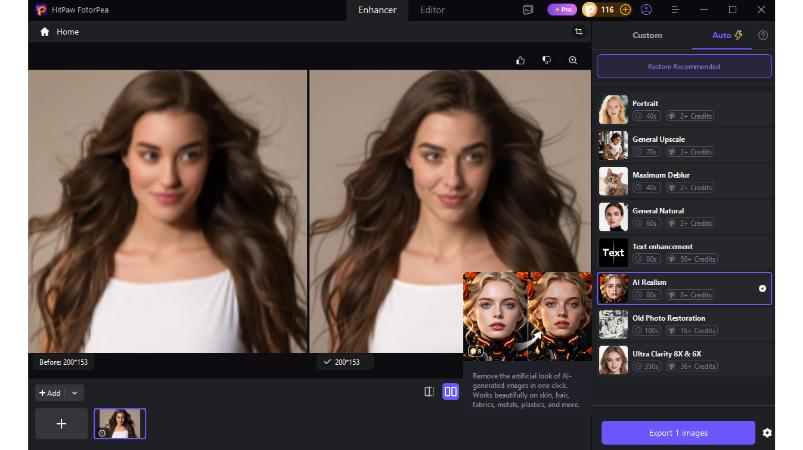Image resolution: width=803 pixels, height=450 pixels.
Task: Switch to split slider compare view icon
Action: pos(429,392)
